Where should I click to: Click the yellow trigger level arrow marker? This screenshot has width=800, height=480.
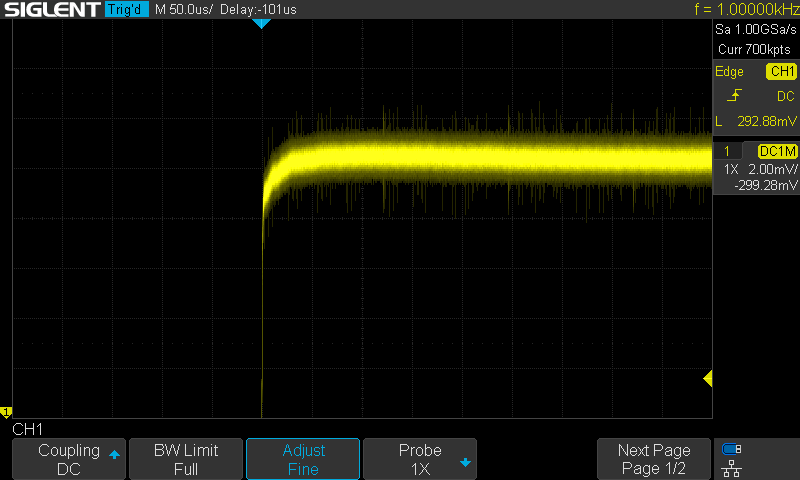point(707,378)
